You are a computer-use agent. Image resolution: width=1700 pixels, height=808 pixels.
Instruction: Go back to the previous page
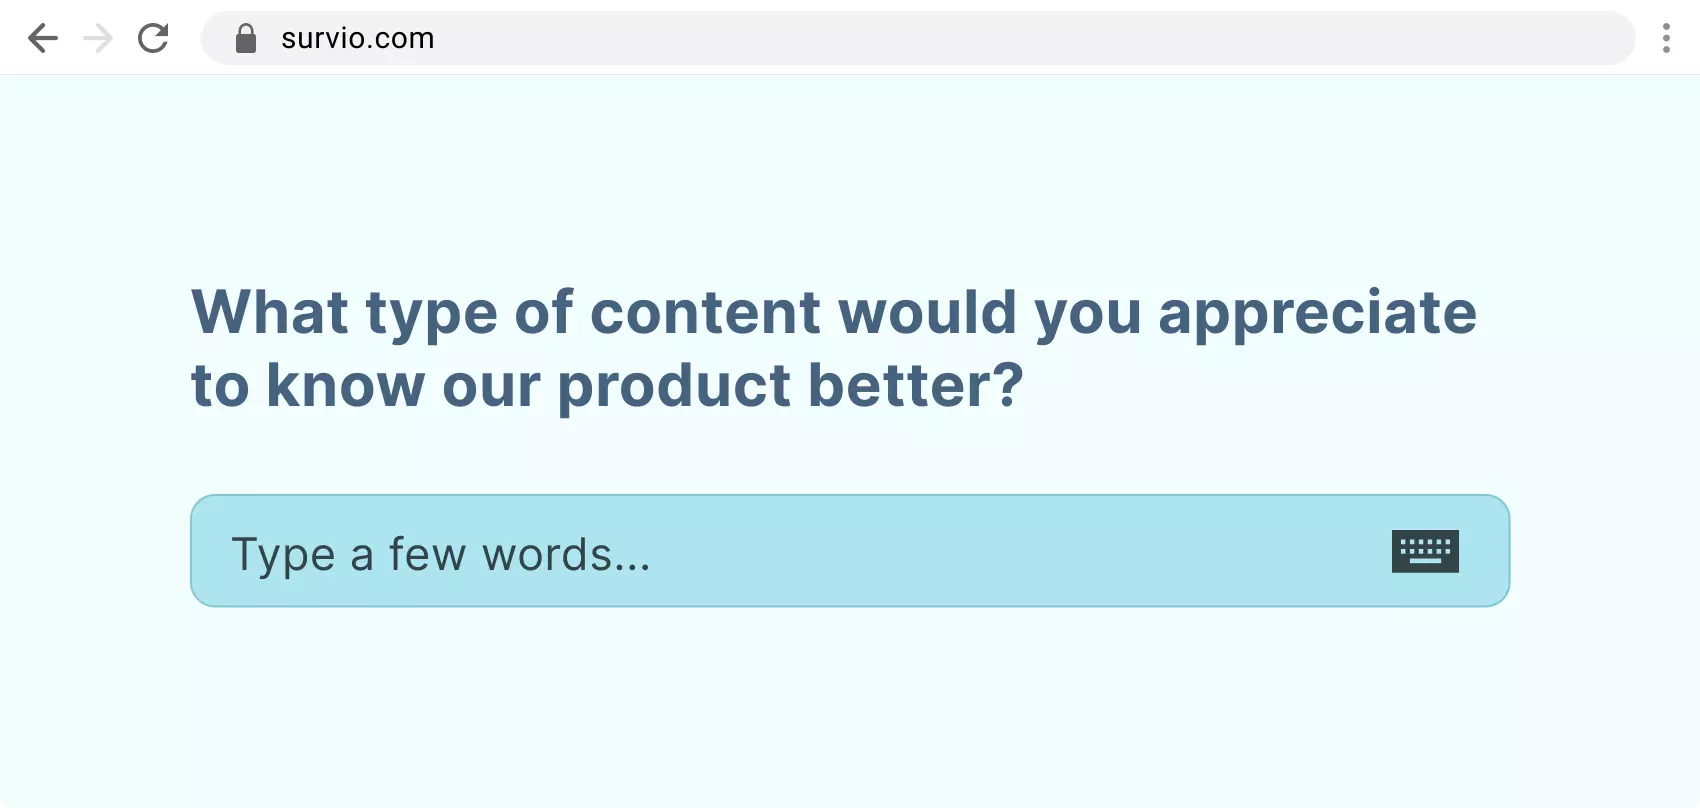pyautogui.click(x=43, y=39)
